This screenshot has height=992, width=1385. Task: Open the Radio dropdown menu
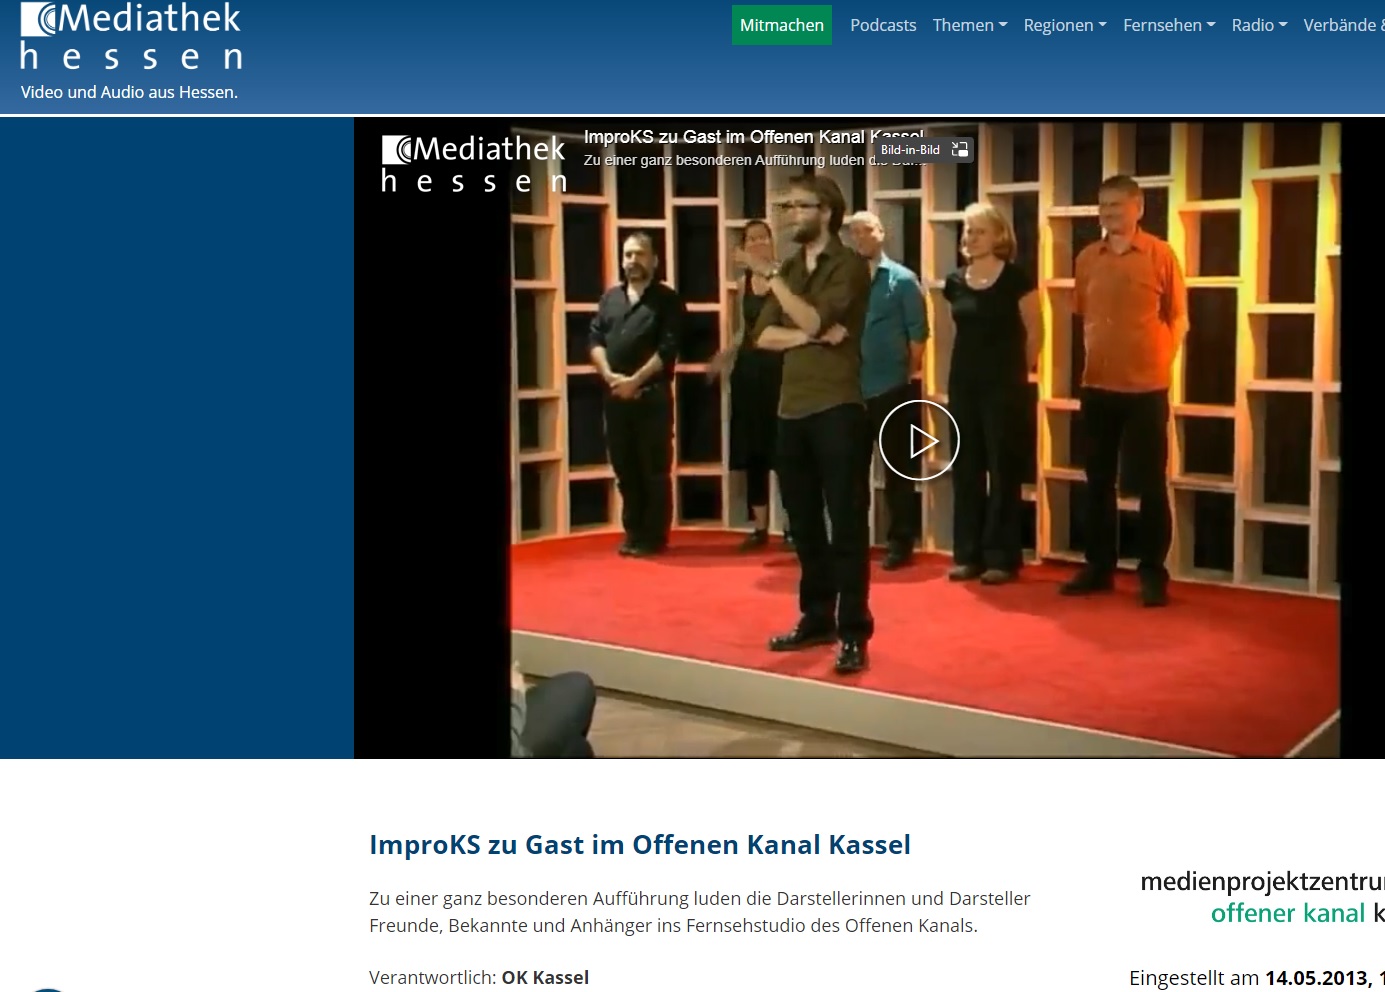pos(1259,25)
